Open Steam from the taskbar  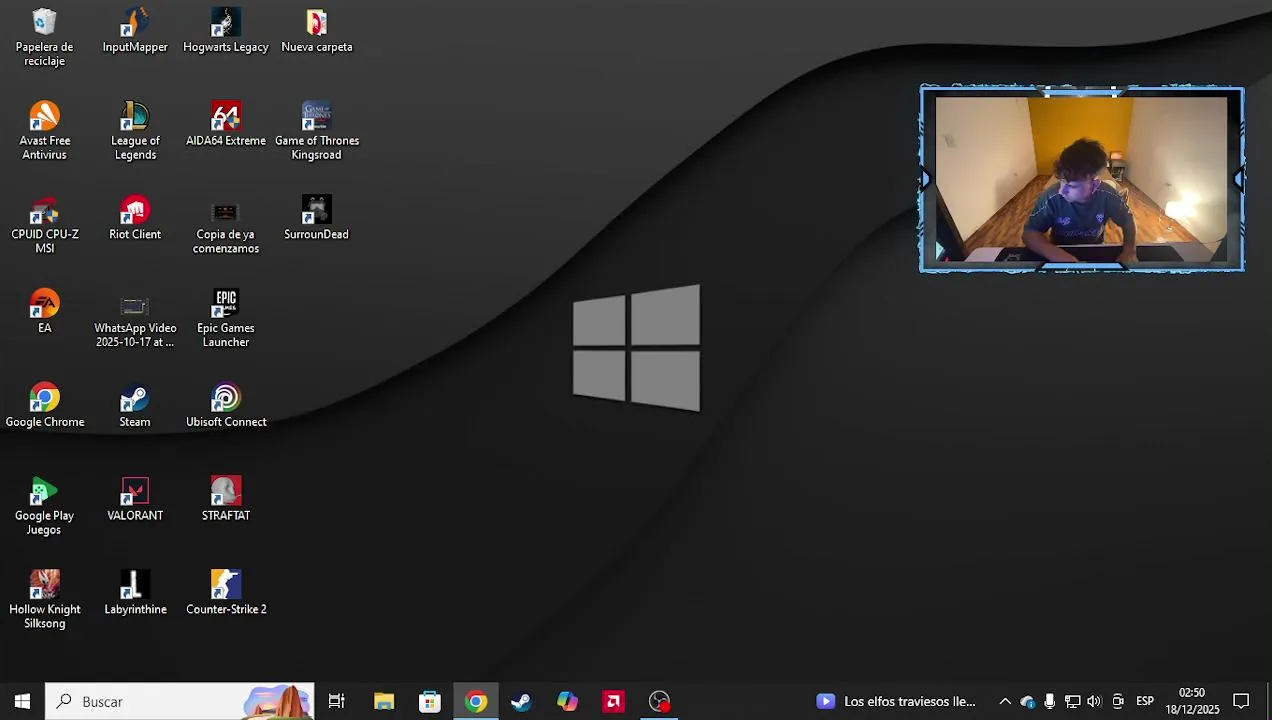click(521, 701)
